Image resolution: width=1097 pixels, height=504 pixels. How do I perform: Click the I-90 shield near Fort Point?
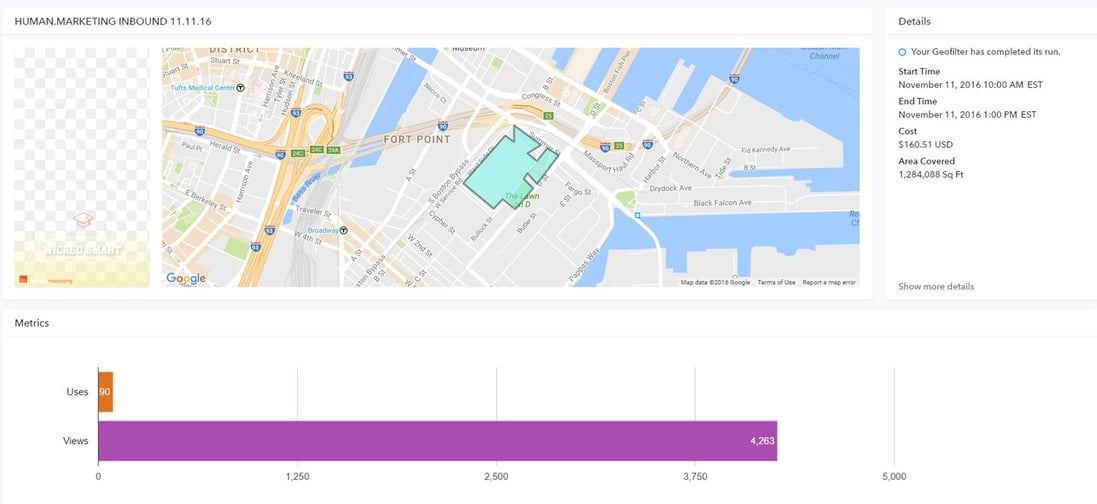click(x=443, y=126)
